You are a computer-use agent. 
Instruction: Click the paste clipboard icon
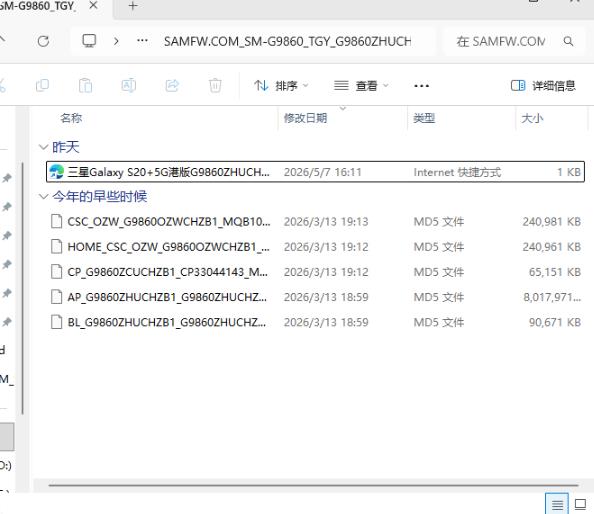[85, 86]
